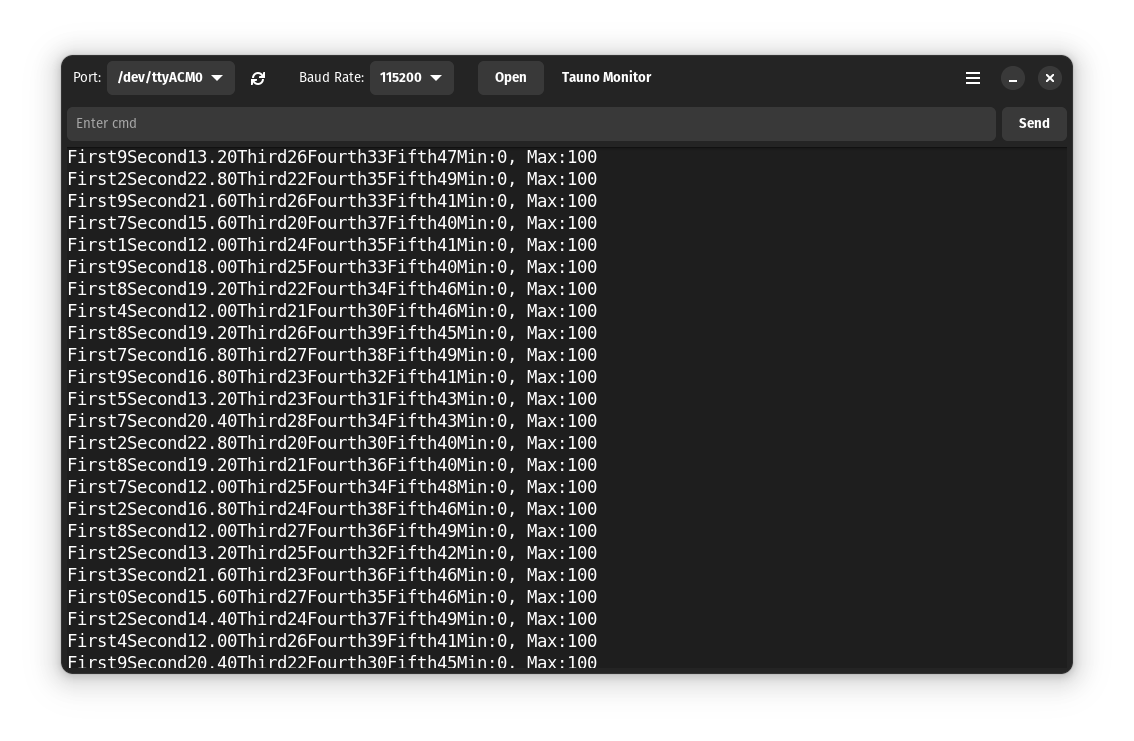Click the Port: label

tap(87, 78)
